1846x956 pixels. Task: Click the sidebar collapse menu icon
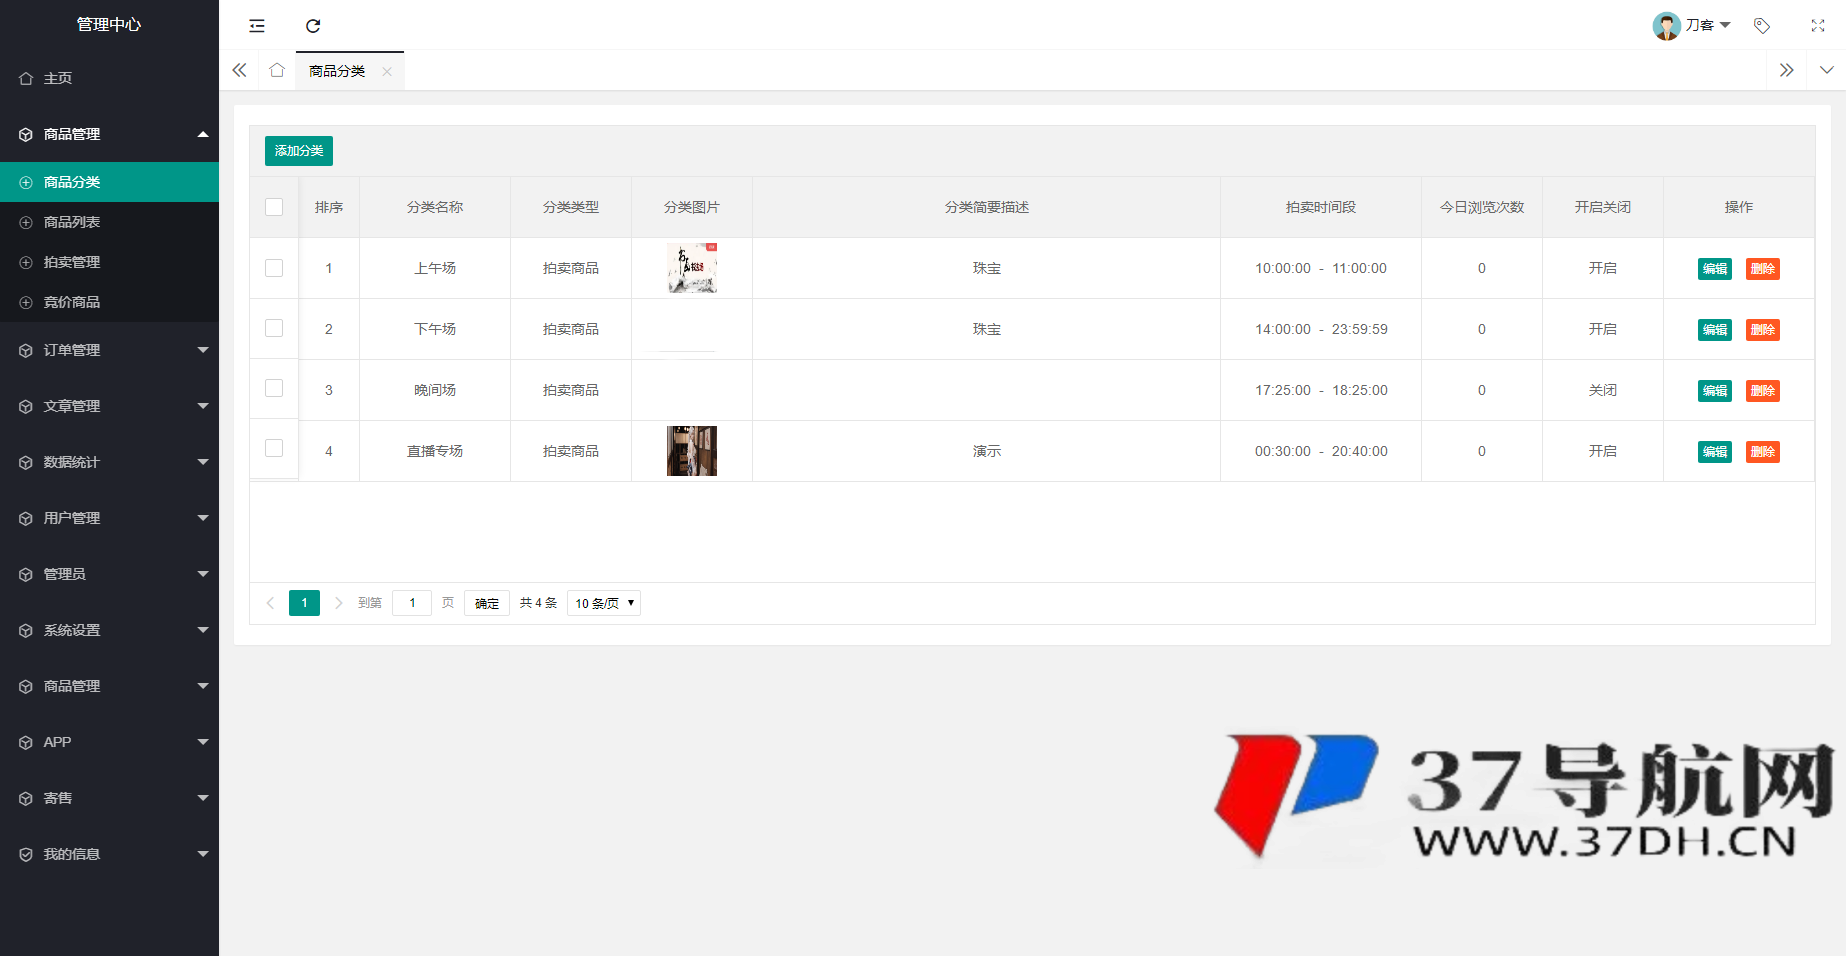click(257, 26)
